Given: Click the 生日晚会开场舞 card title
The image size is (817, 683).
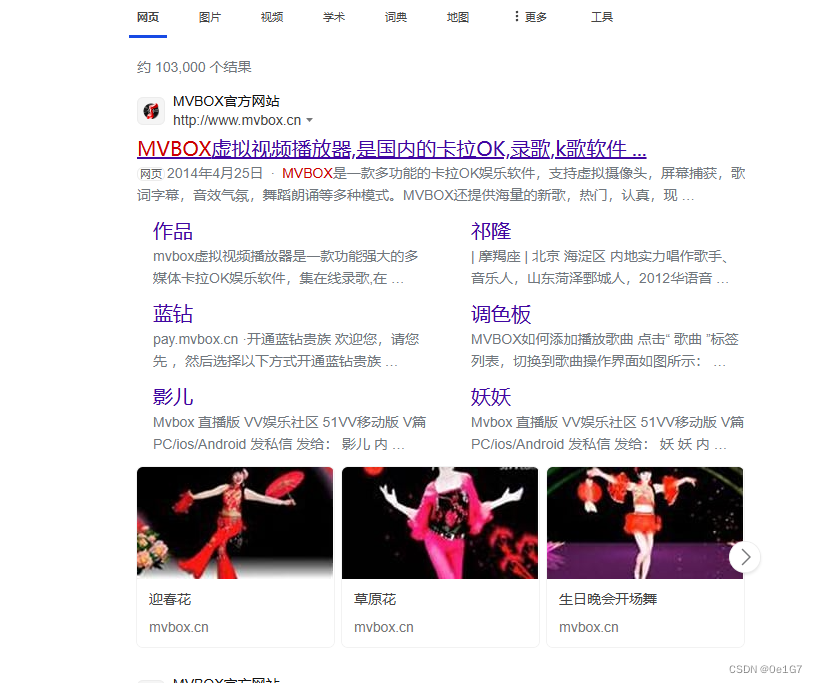Looking at the screenshot, I should (608, 599).
